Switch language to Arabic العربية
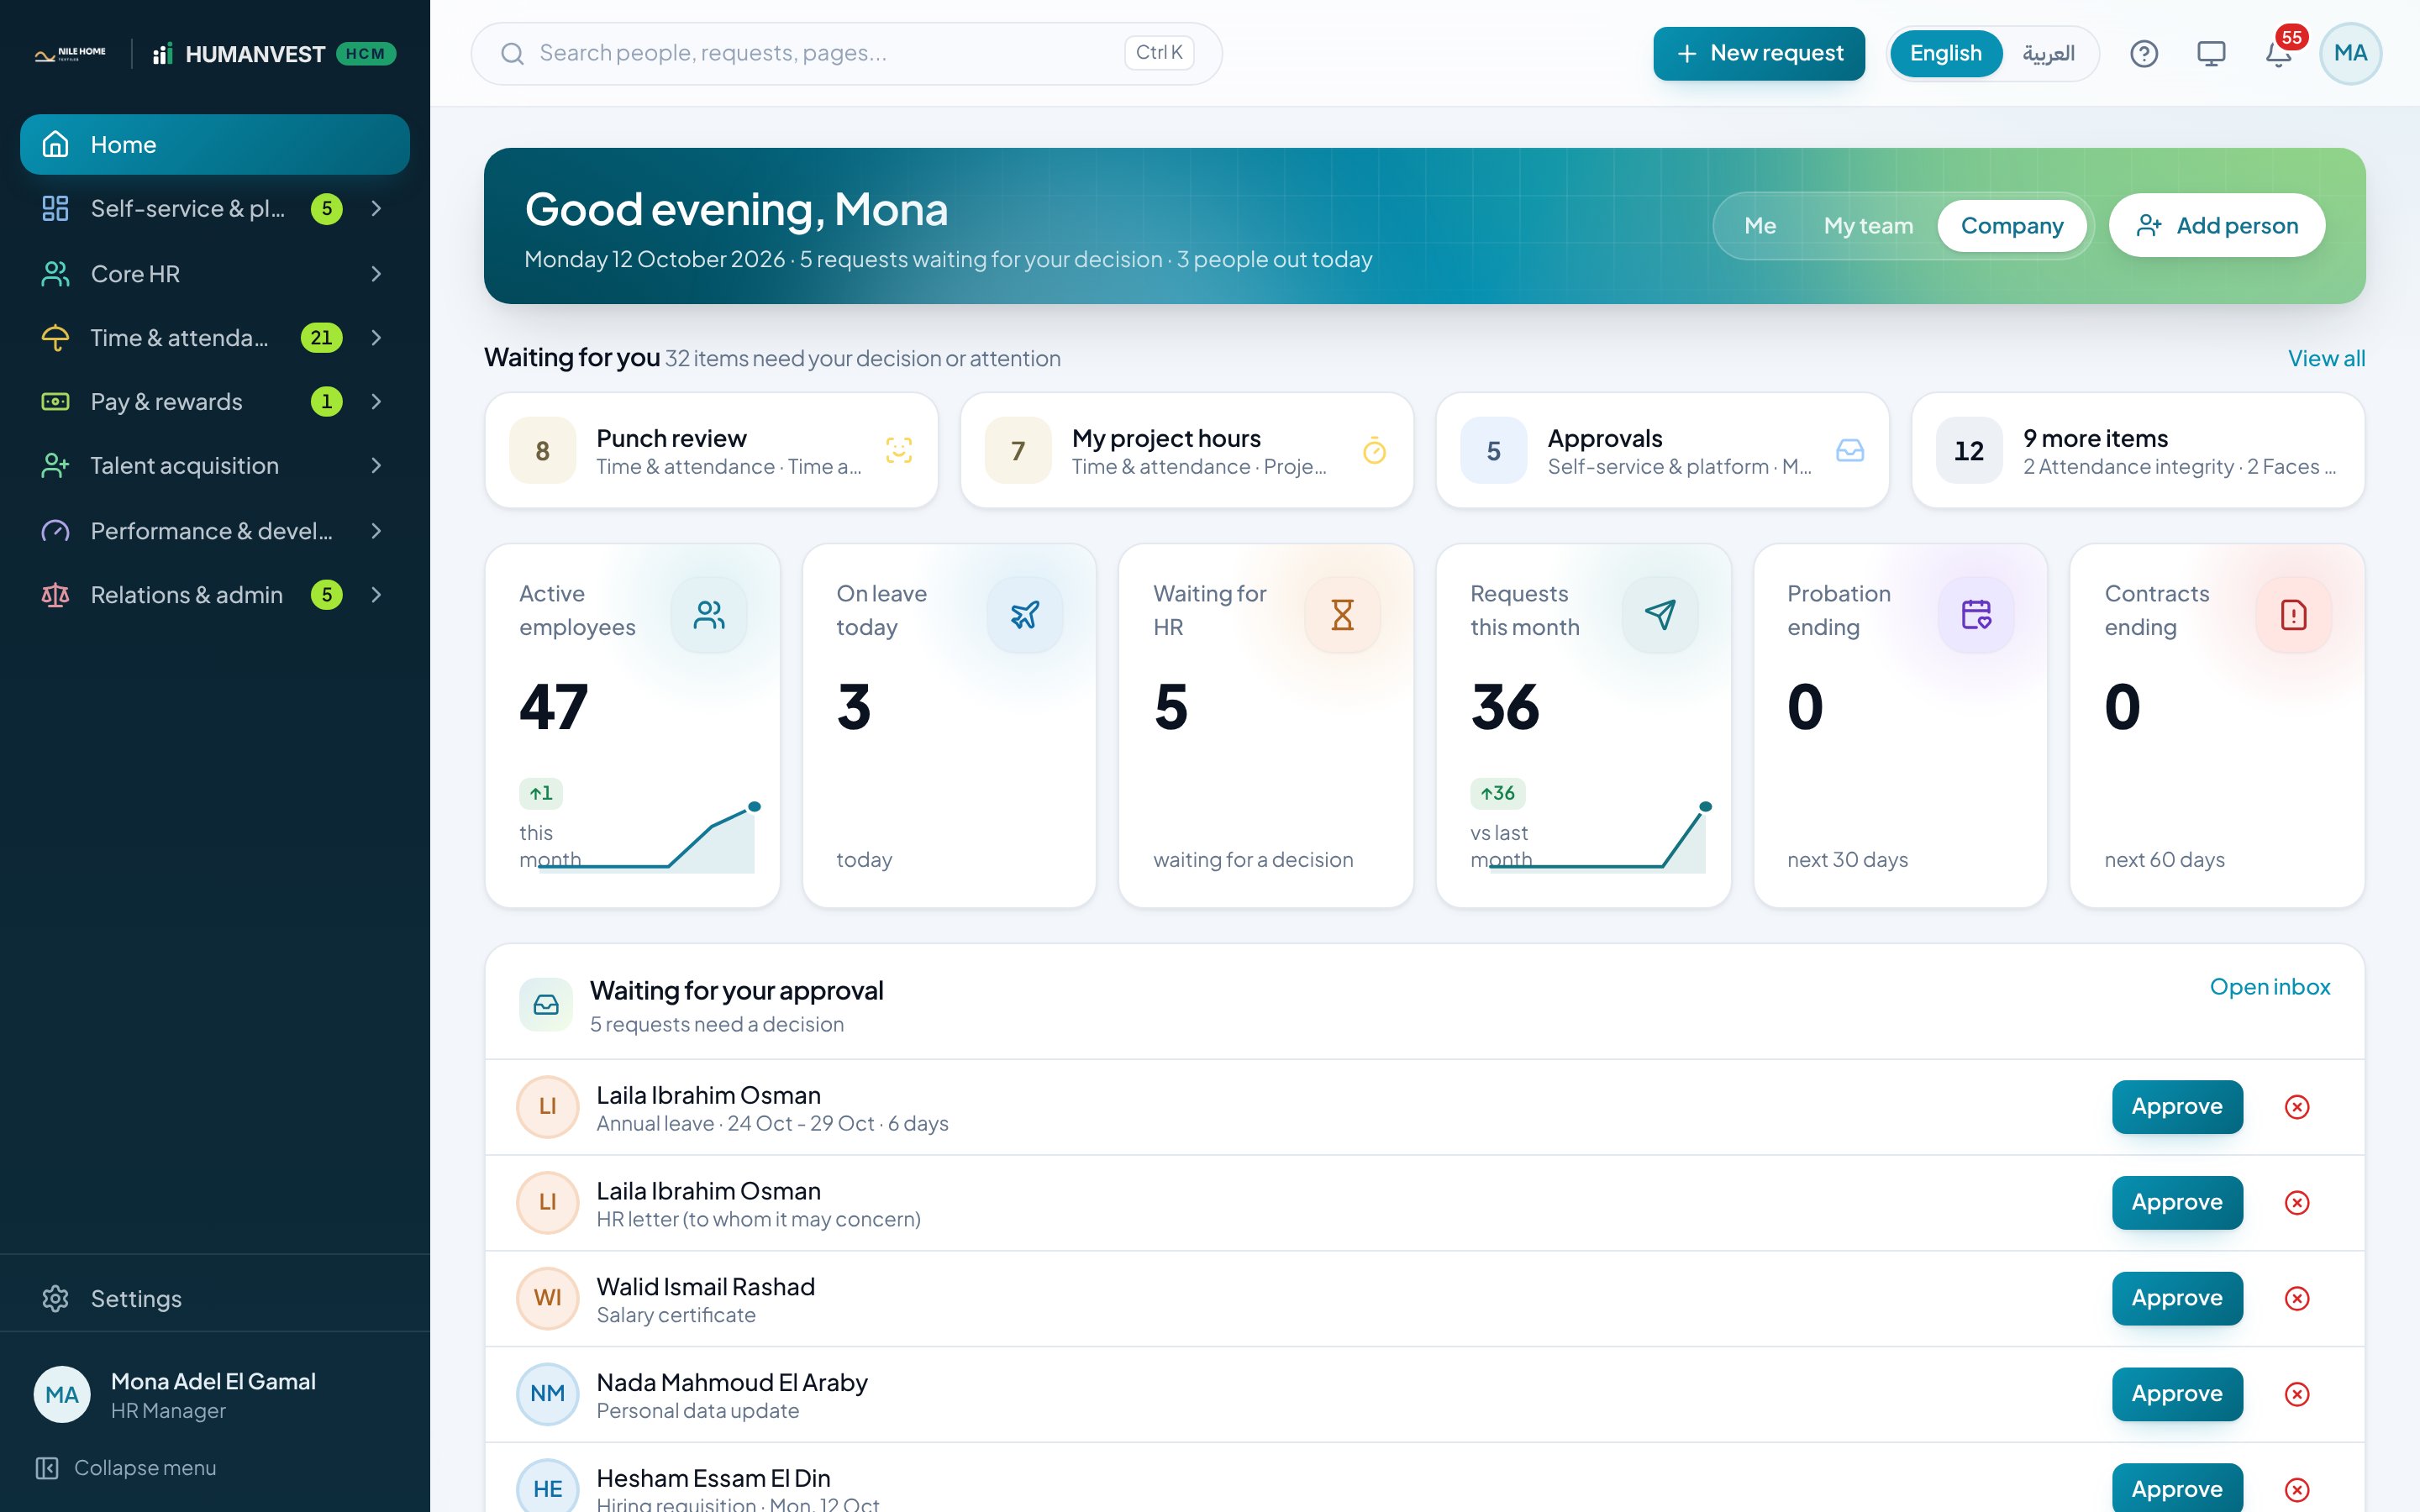 coord(2048,54)
